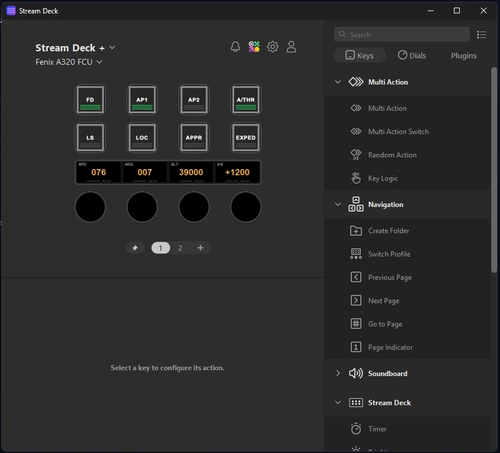Select the A/THR key
Screen dimensions: 500x453
click(x=246, y=100)
